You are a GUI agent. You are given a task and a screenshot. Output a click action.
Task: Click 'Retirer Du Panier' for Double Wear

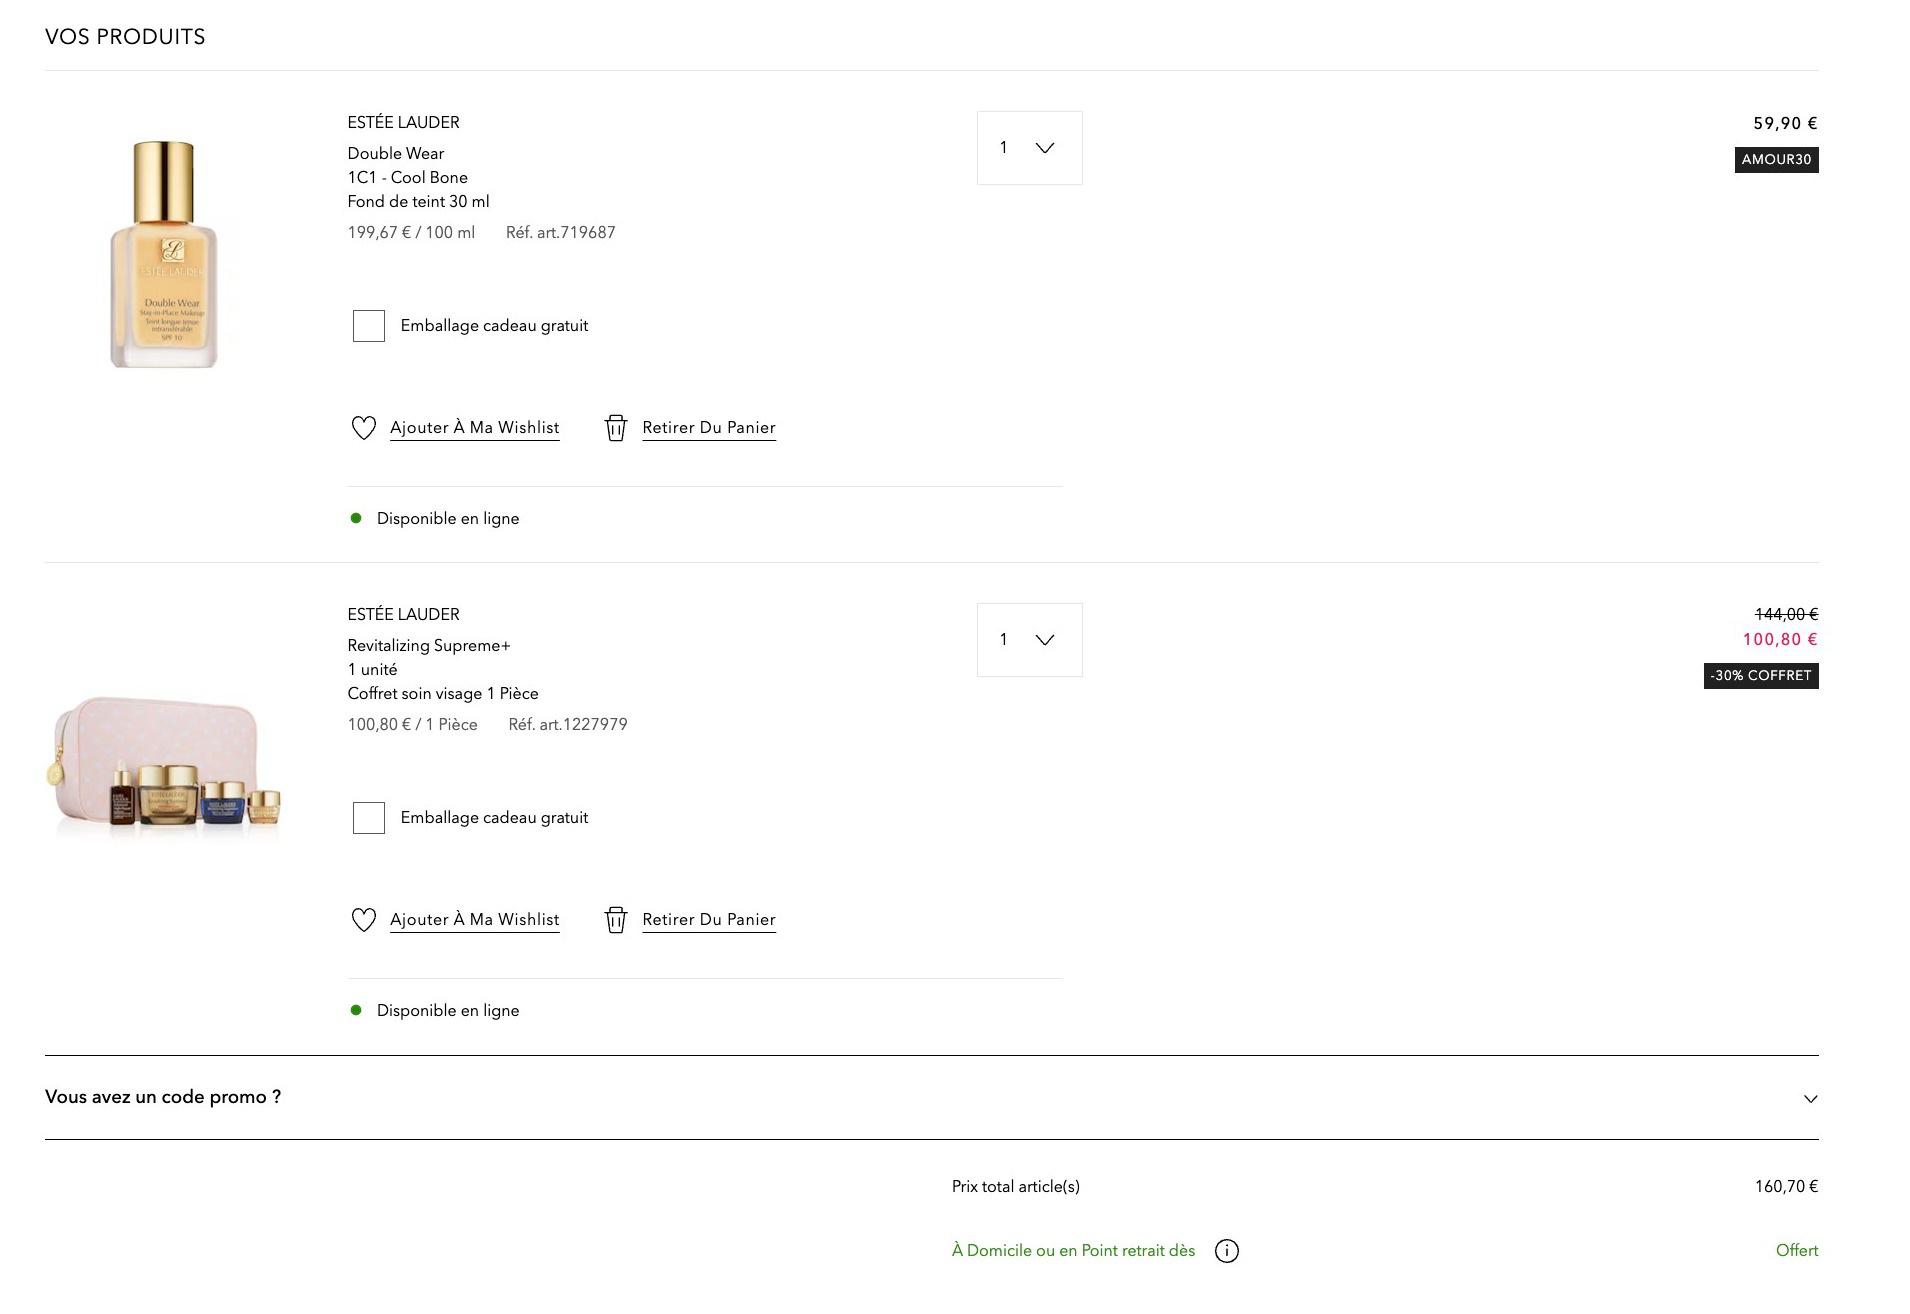pyautogui.click(x=708, y=428)
